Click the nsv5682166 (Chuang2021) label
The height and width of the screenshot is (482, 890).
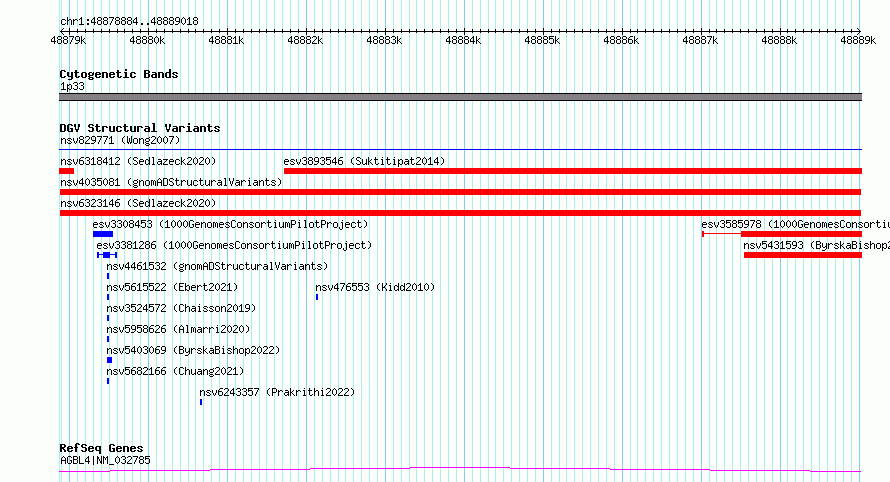coord(175,371)
